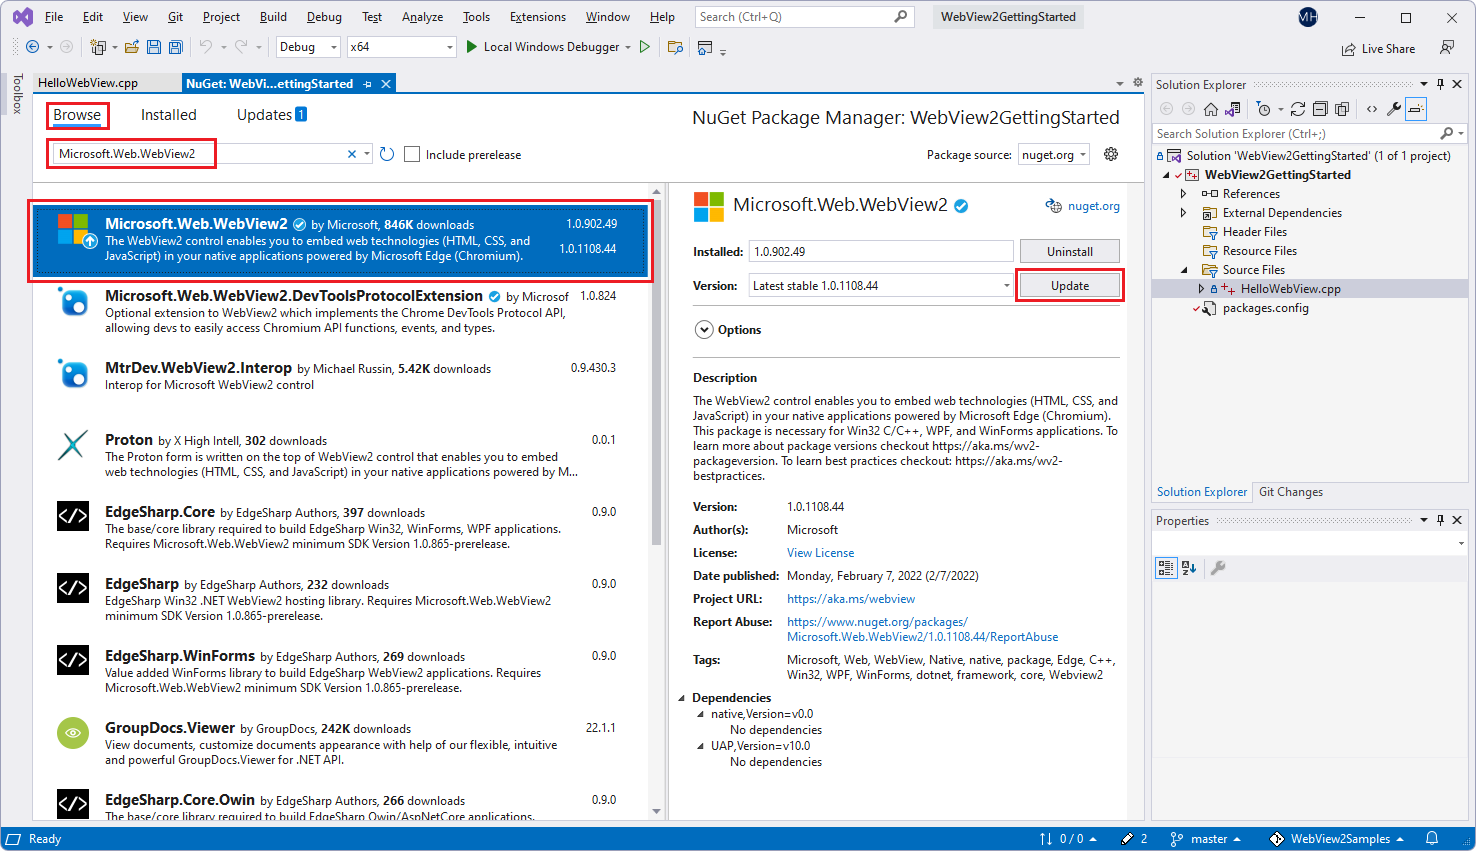Image resolution: width=1476 pixels, height=851 pixels.
Task: Enable the Include prerelease checkbox
Action: point(412,154)
